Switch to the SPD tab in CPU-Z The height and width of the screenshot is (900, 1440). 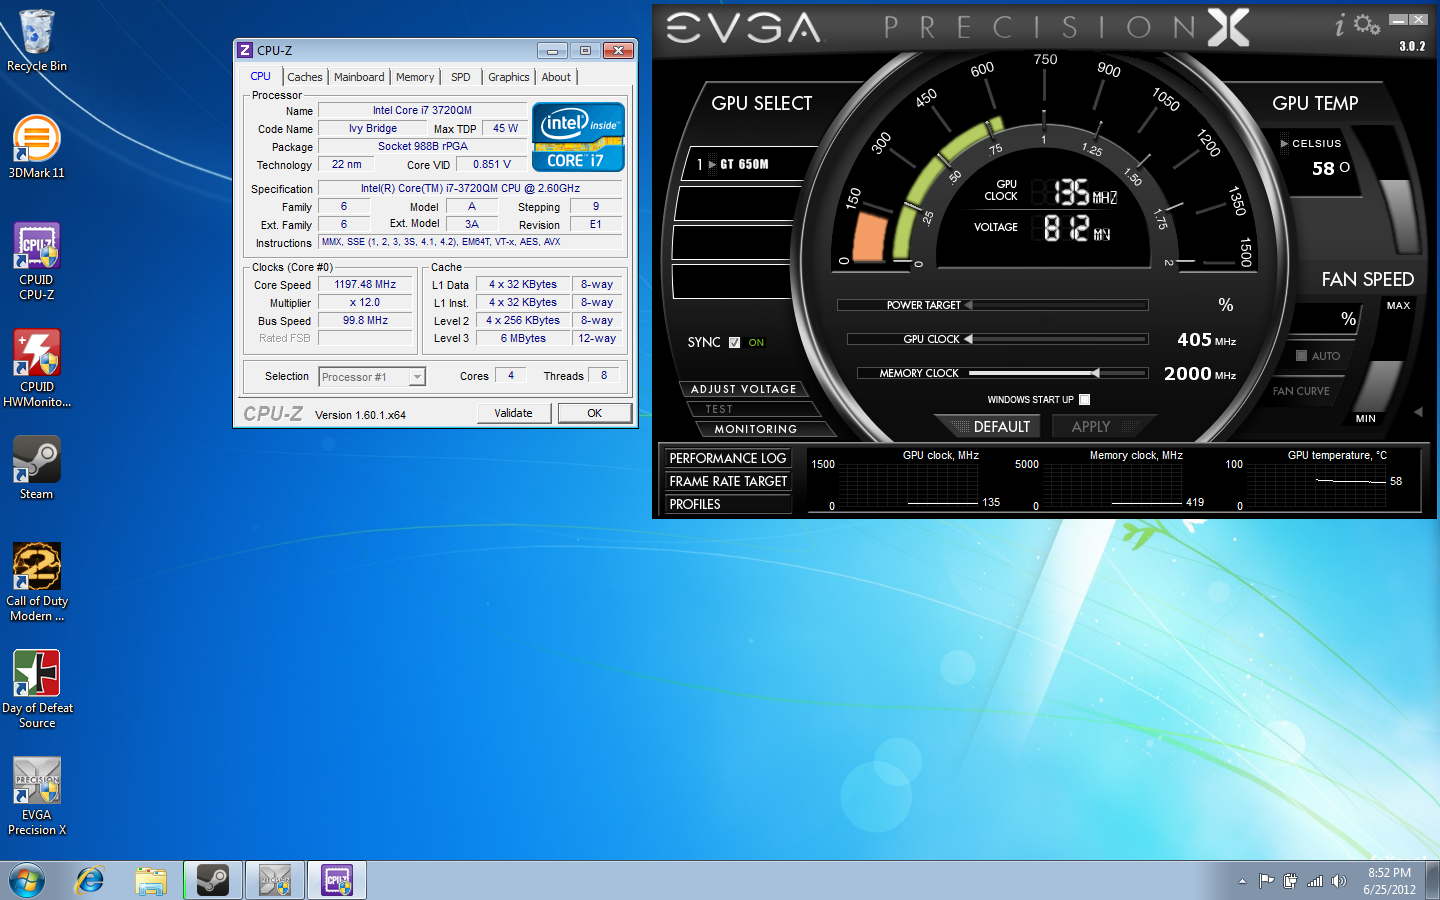point(461,77)
